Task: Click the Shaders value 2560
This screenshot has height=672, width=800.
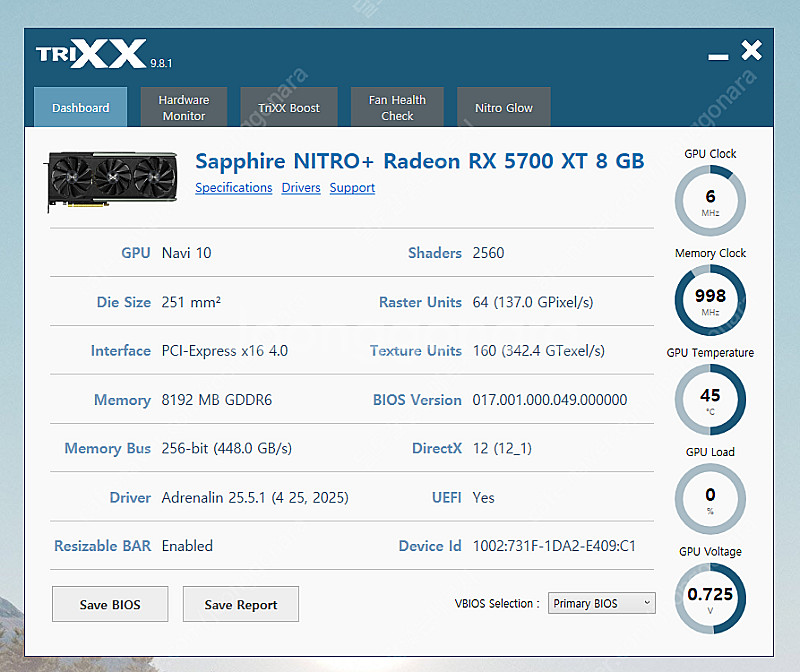Action: [x=488, y=253]
